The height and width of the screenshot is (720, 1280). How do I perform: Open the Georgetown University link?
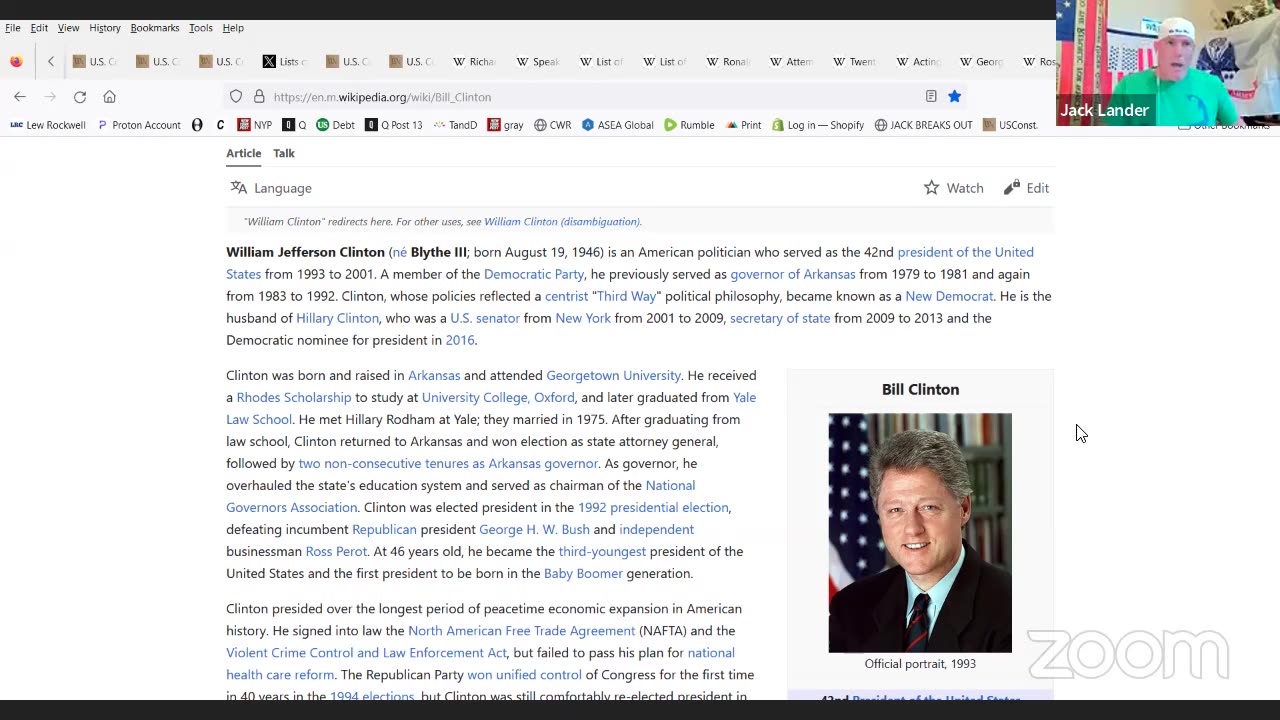coord(613,375)
